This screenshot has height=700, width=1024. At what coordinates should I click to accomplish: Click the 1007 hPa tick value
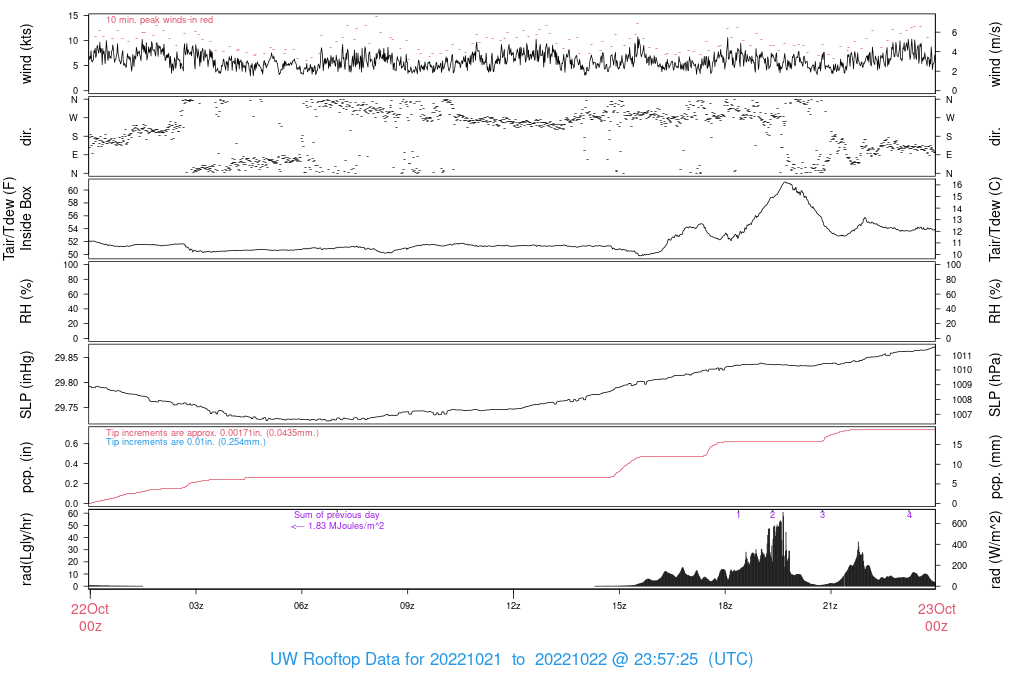point(961,415)
